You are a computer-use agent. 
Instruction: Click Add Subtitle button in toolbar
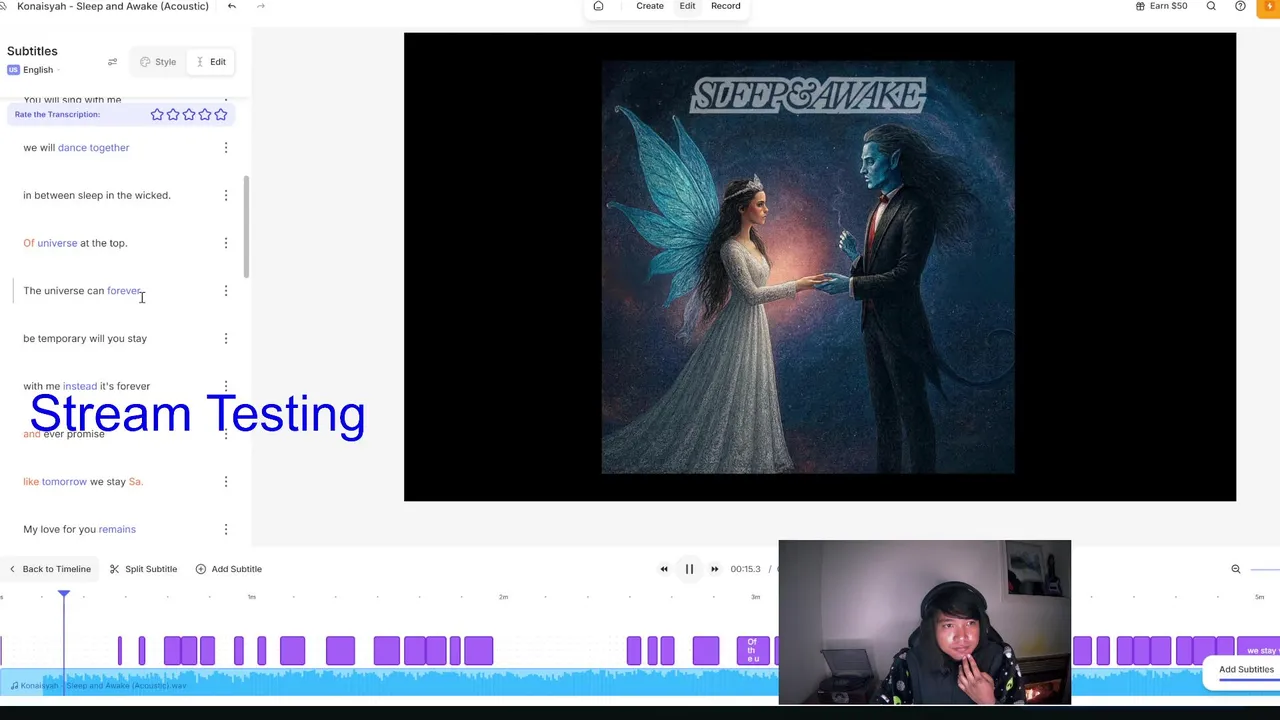click(x=229, y=569)
